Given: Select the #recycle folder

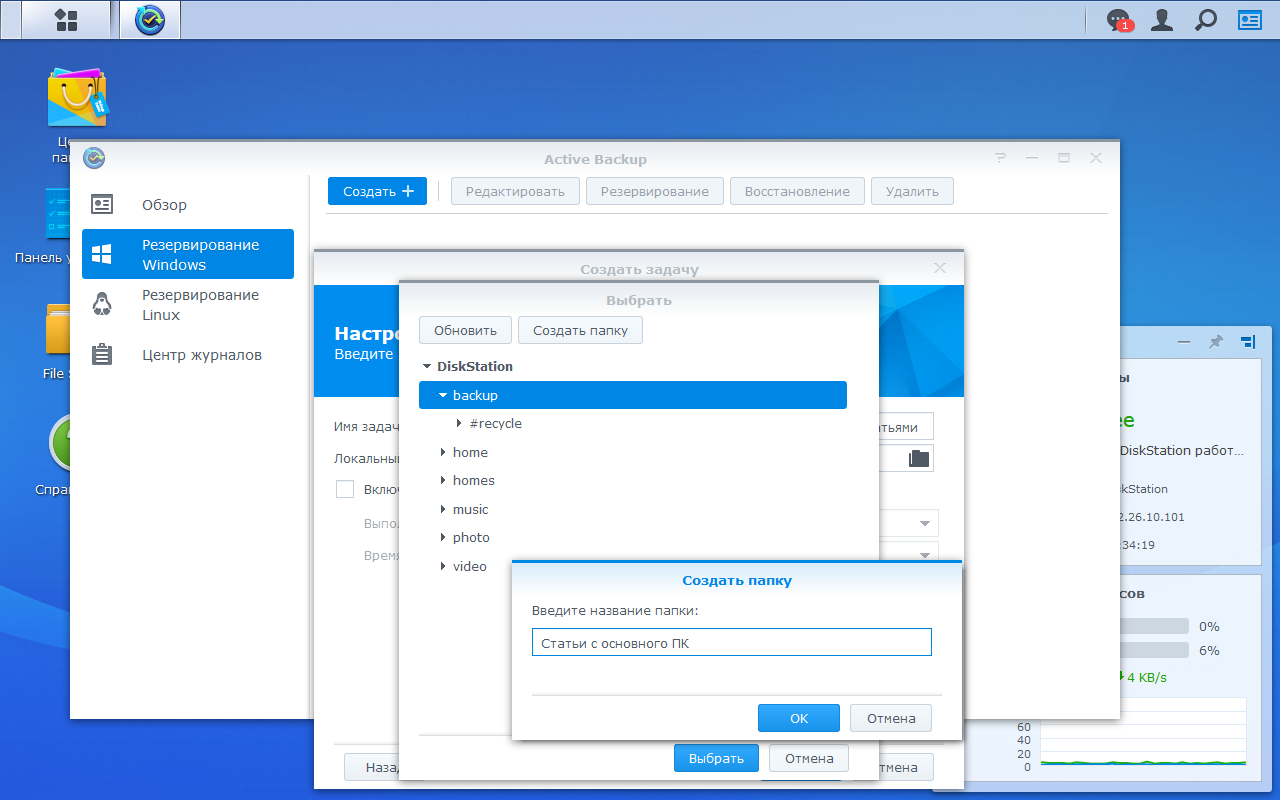Looking at the screenshot, I should (495, 424).
